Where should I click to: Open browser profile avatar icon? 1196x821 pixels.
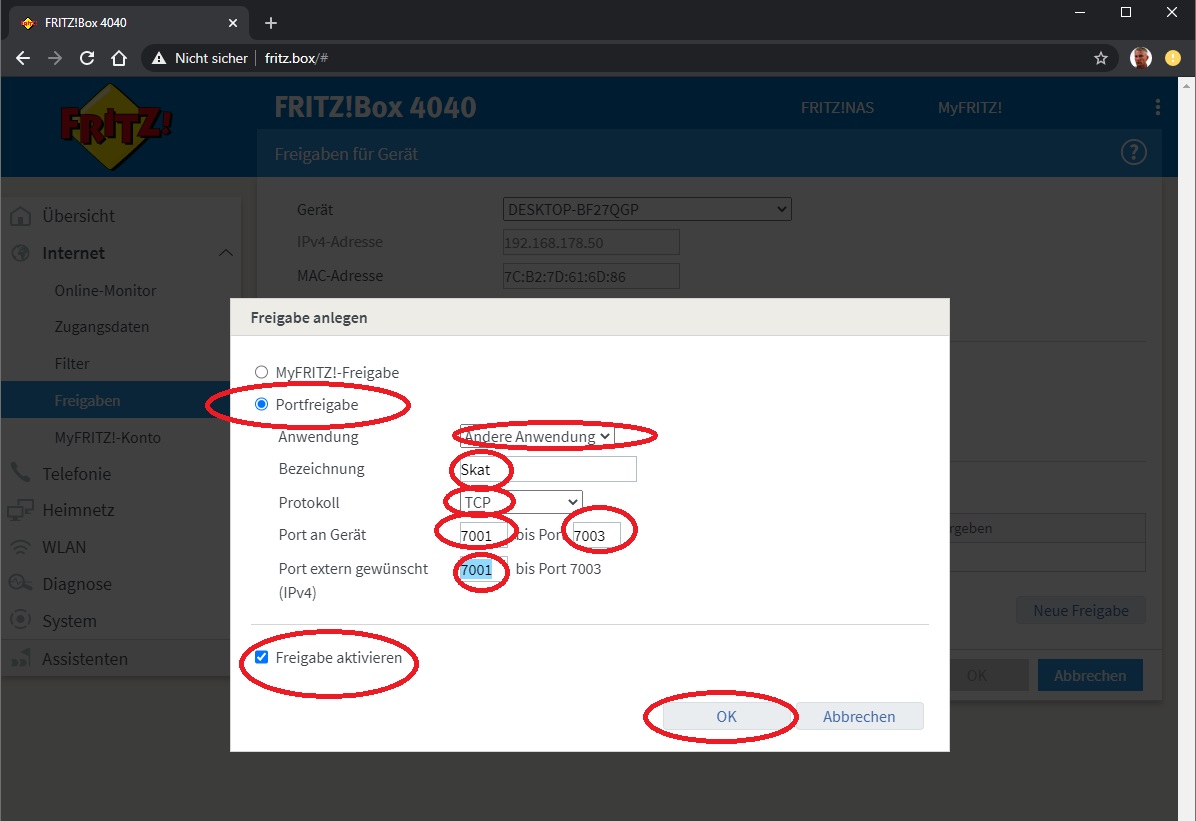(x=1140, y=58)
